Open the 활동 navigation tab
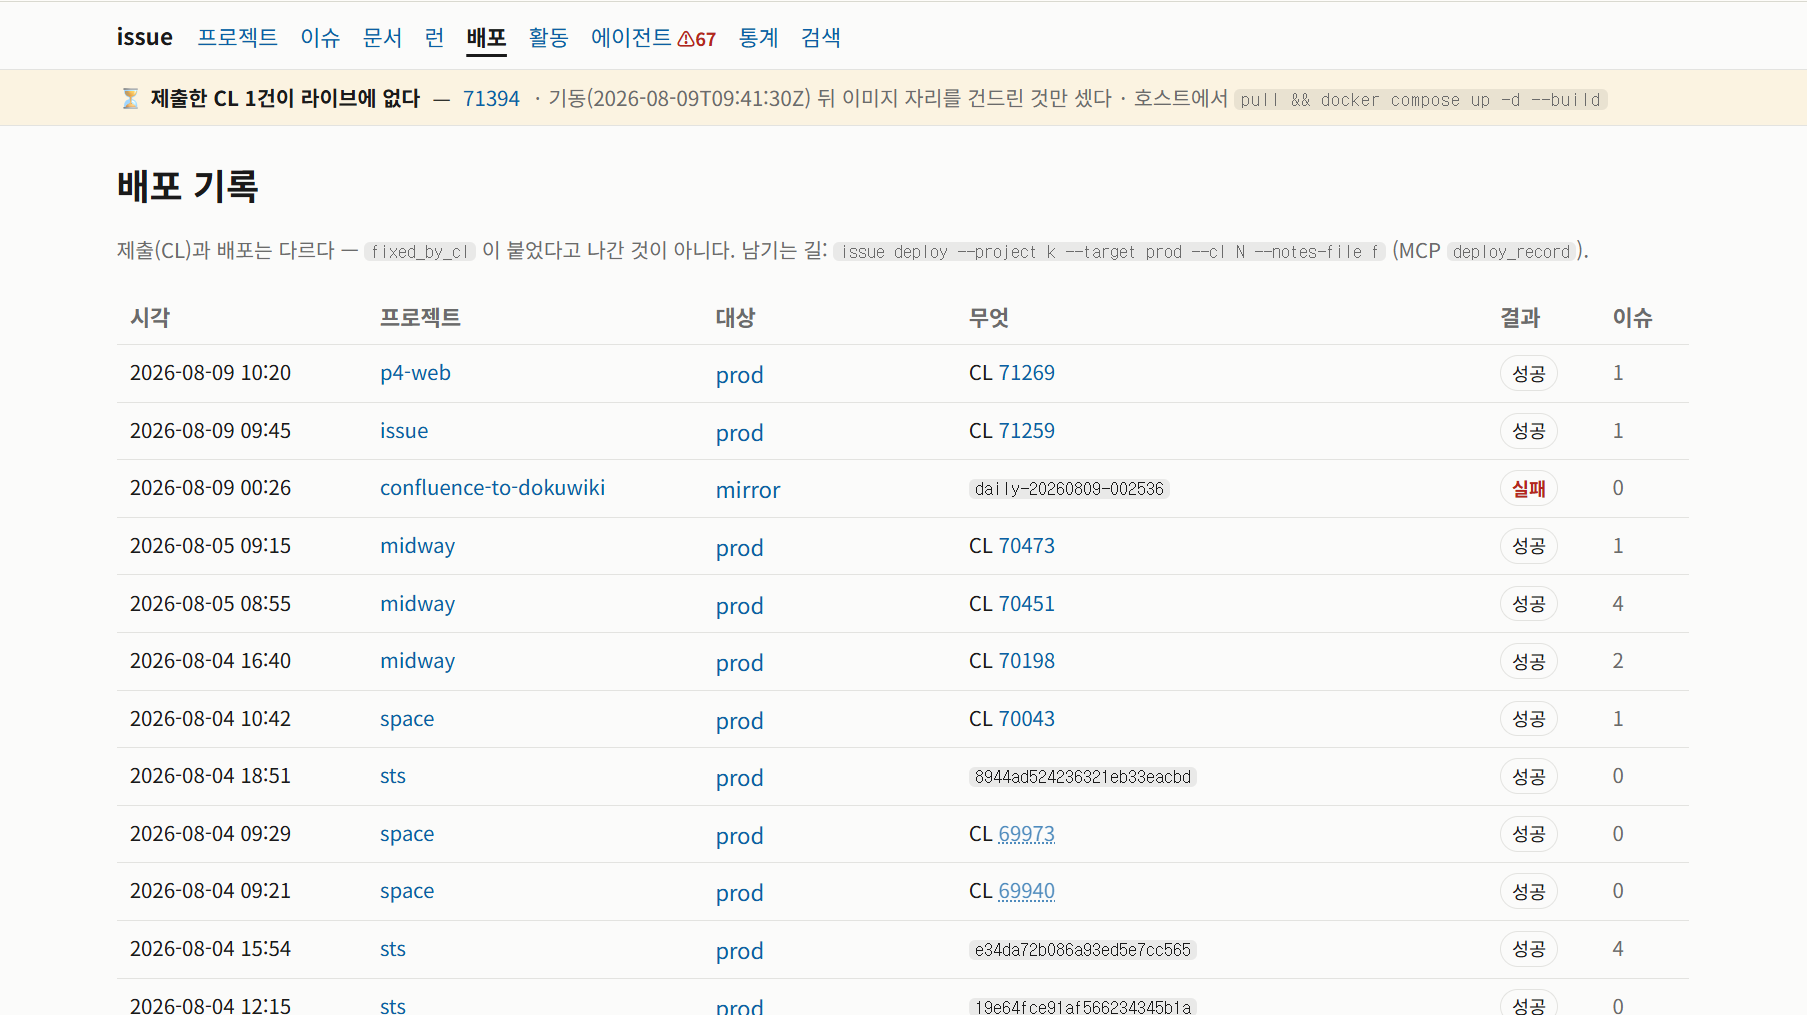The image size is (1807, 1015). click(549, 37)
